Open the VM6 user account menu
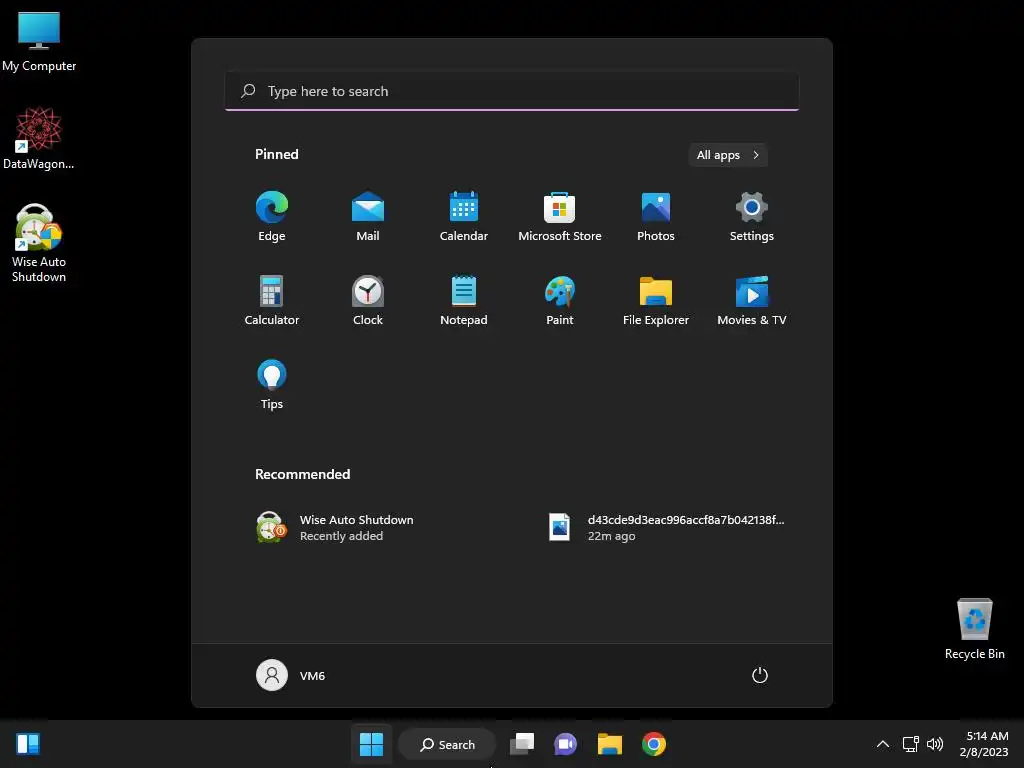 coord(291,675)
